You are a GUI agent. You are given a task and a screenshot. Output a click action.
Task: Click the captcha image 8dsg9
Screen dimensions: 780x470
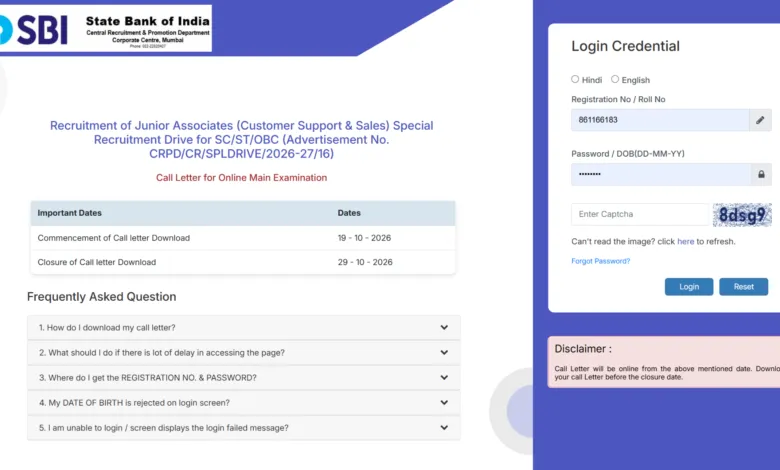[742, 215]
